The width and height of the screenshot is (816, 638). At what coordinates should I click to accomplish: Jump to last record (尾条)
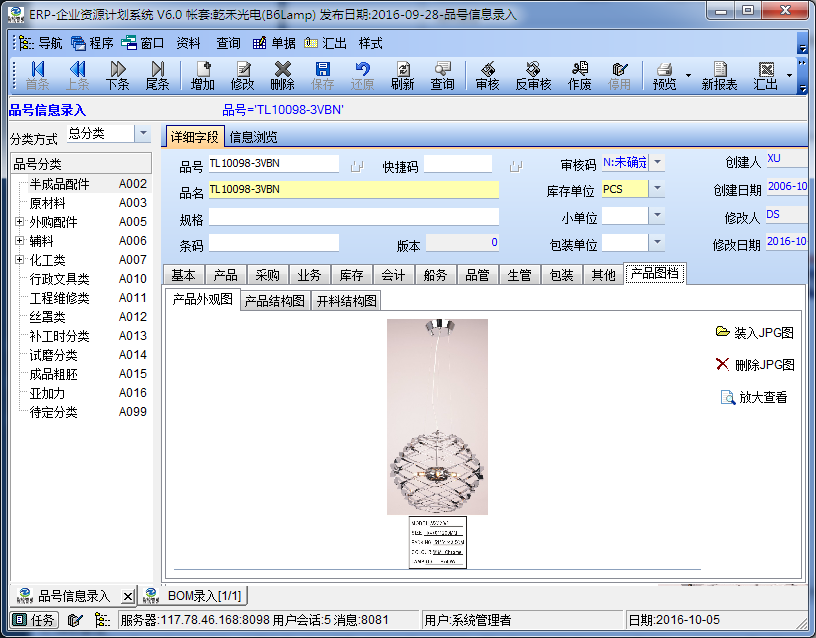[x=157, y=76]
